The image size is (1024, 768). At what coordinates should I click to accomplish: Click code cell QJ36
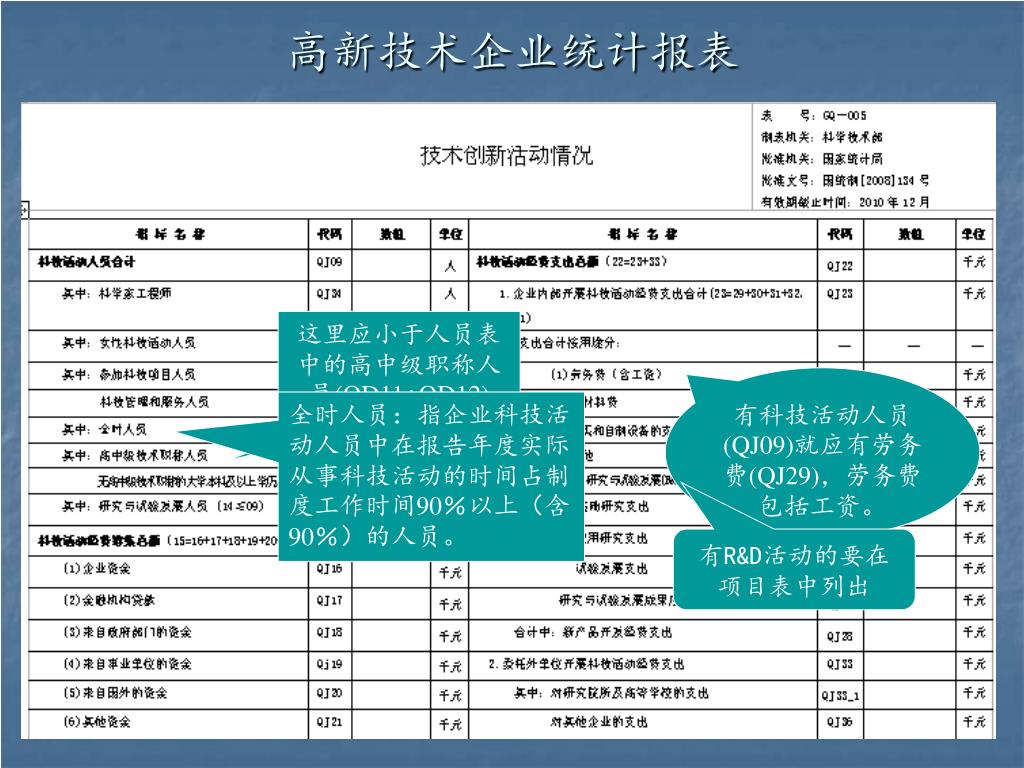click(840, 722)
